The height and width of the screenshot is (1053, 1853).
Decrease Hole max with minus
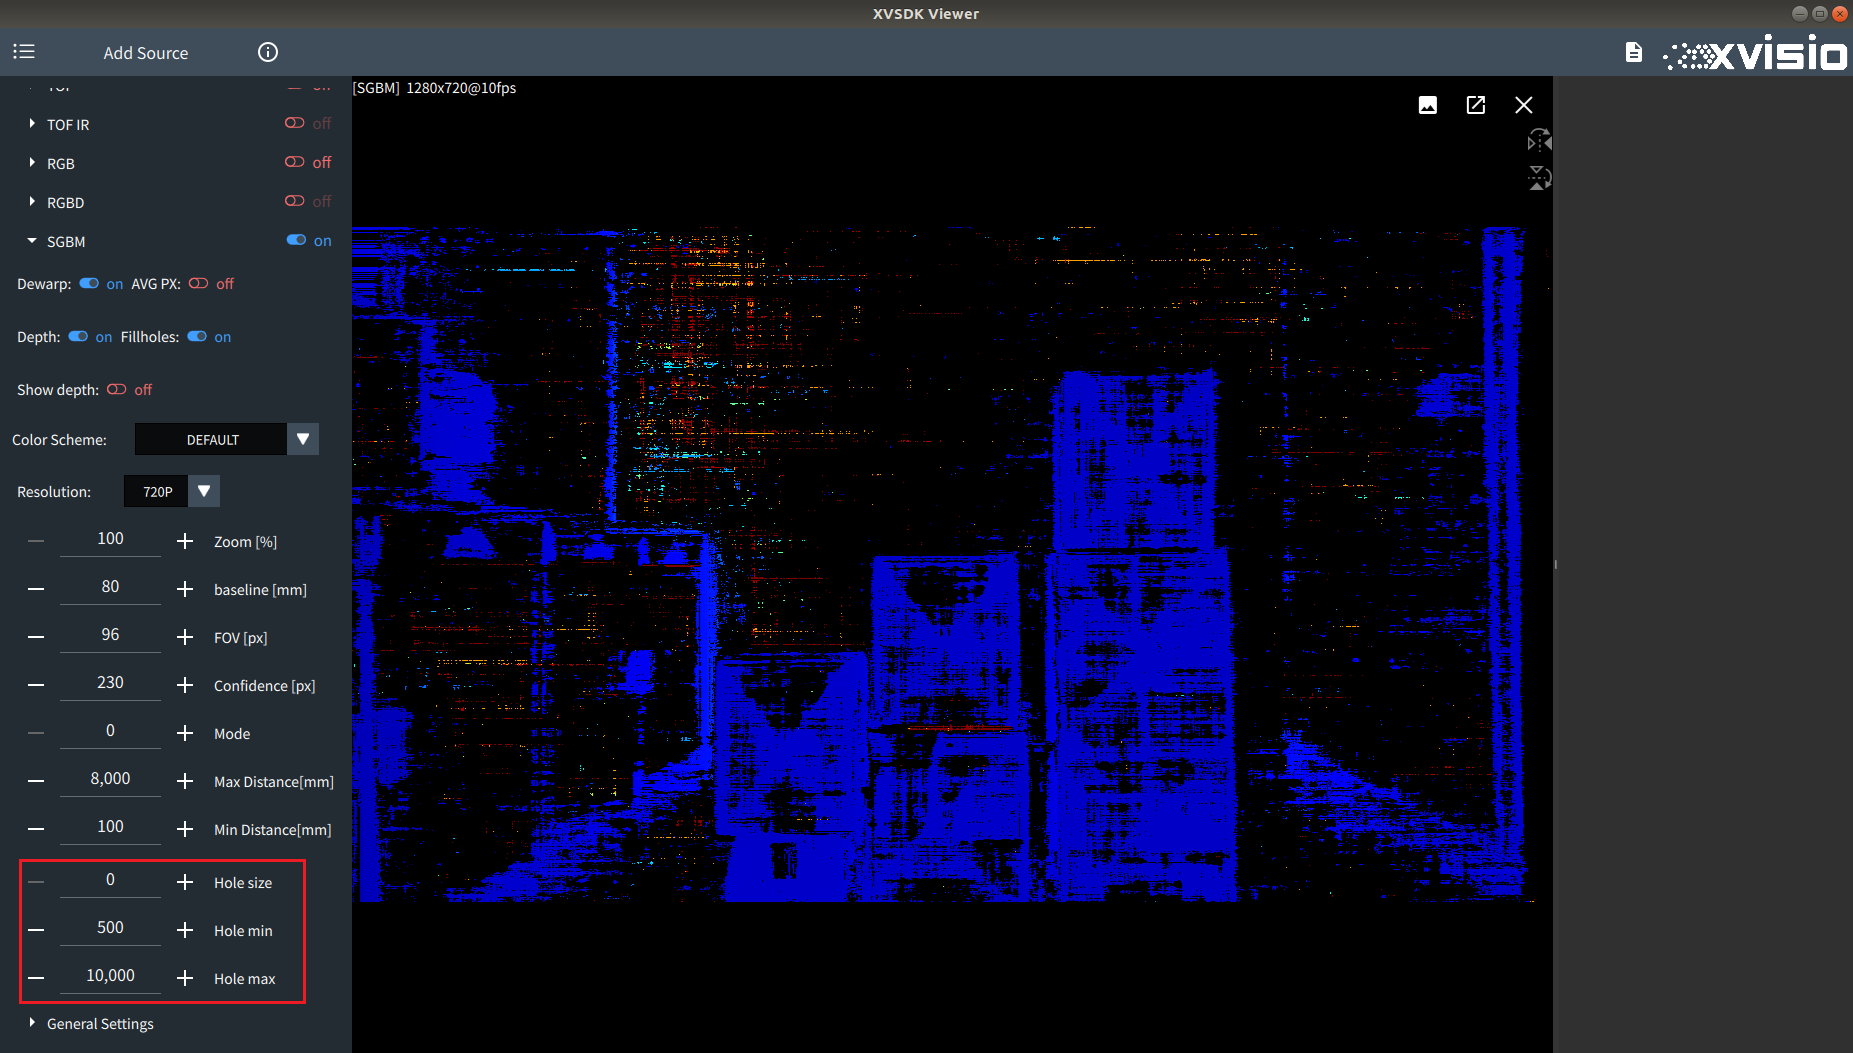(36, 978)
